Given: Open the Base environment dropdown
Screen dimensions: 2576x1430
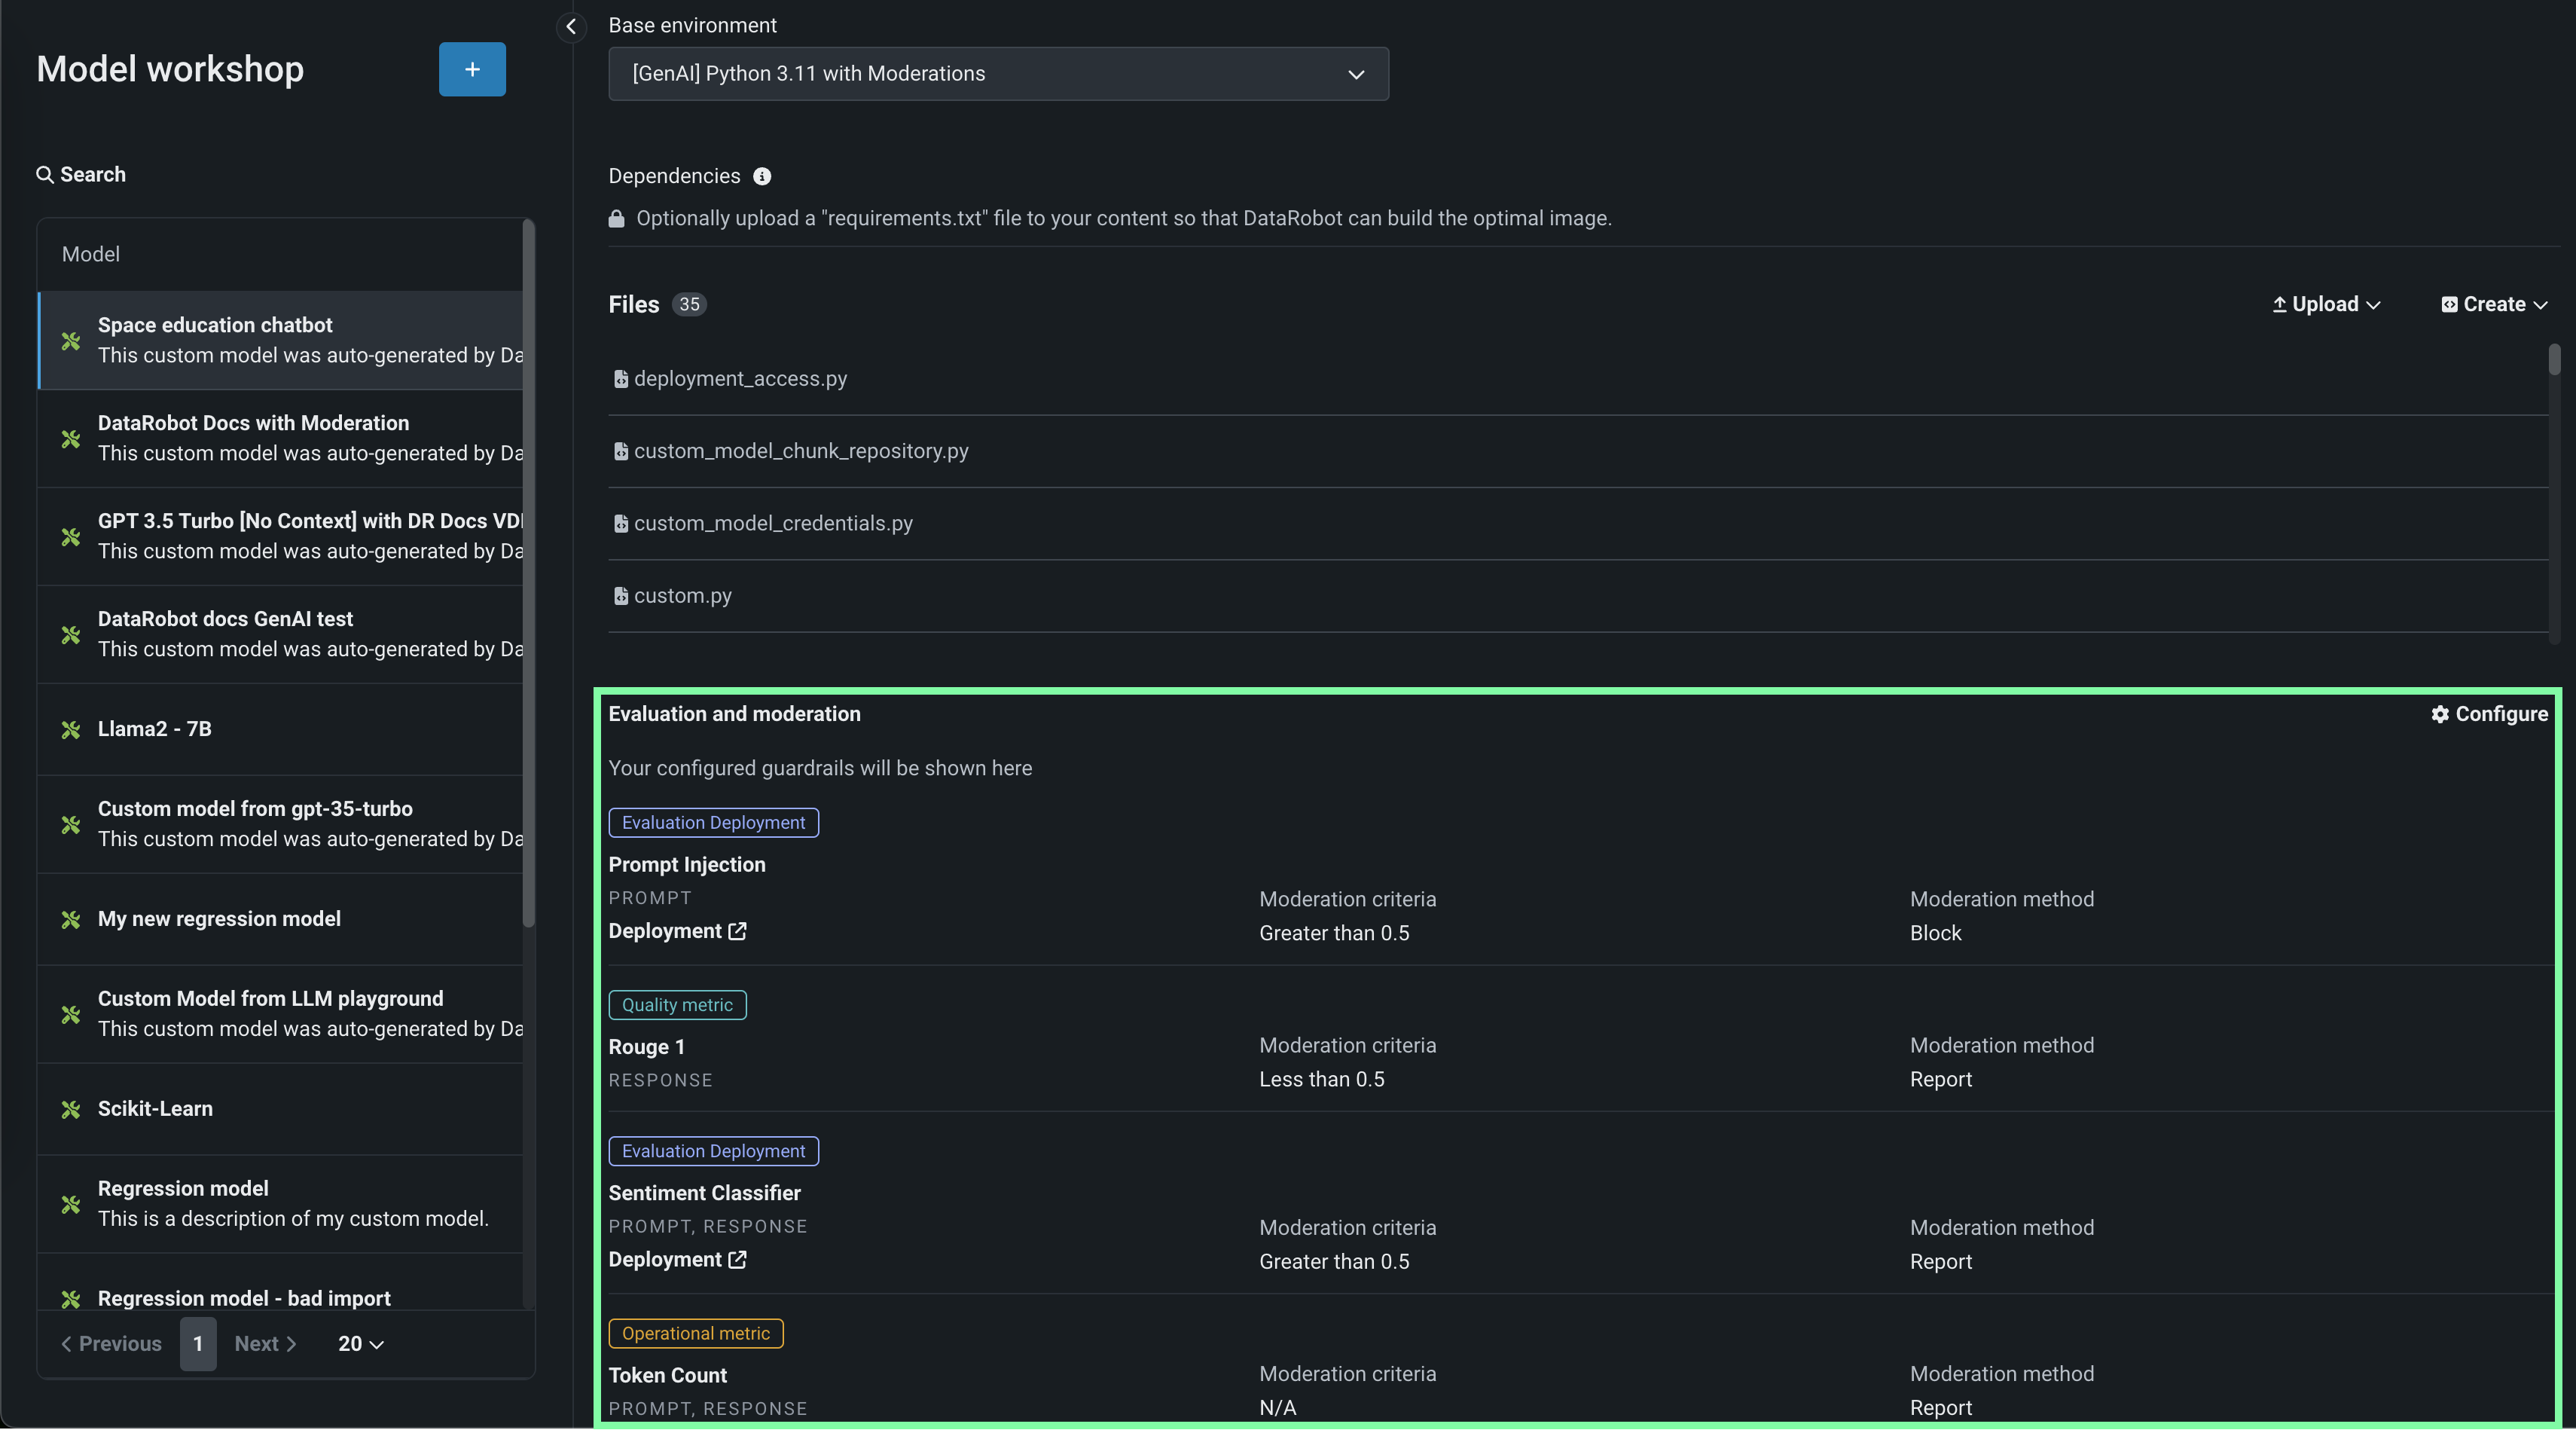Looking at the screenshot, I should click(x=997, y=74).
